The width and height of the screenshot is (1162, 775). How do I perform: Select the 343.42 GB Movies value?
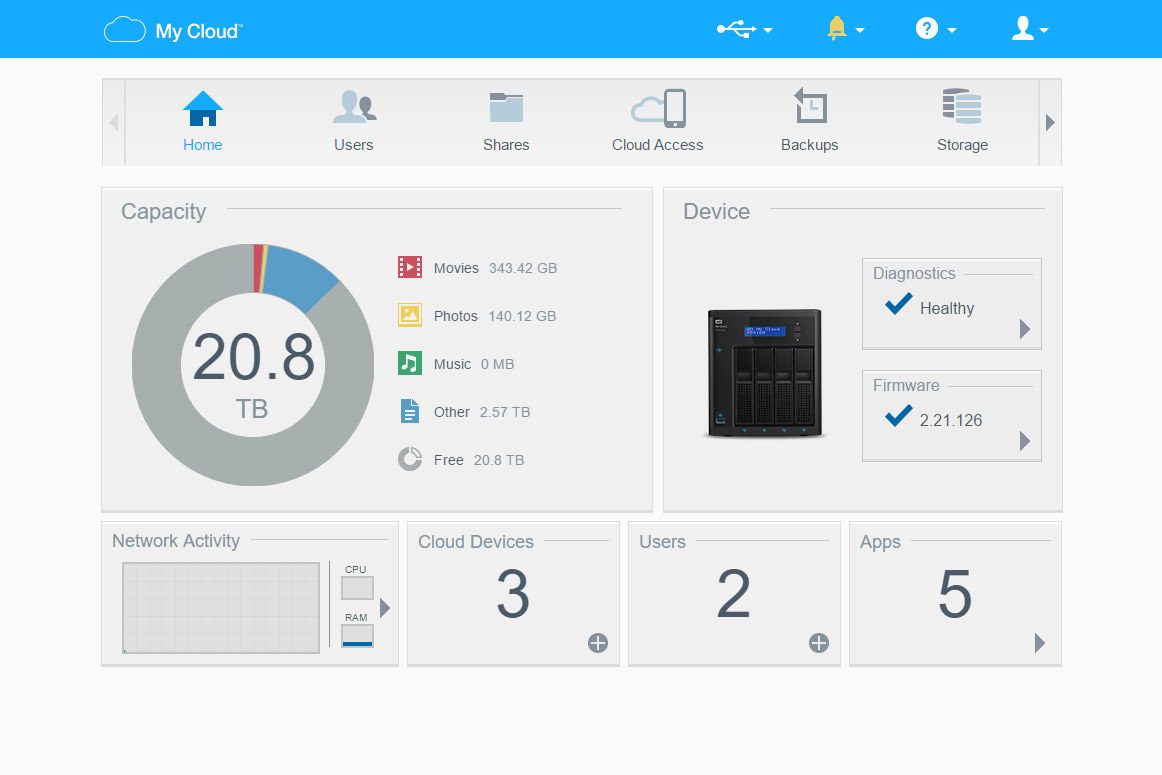click(522, 268)
